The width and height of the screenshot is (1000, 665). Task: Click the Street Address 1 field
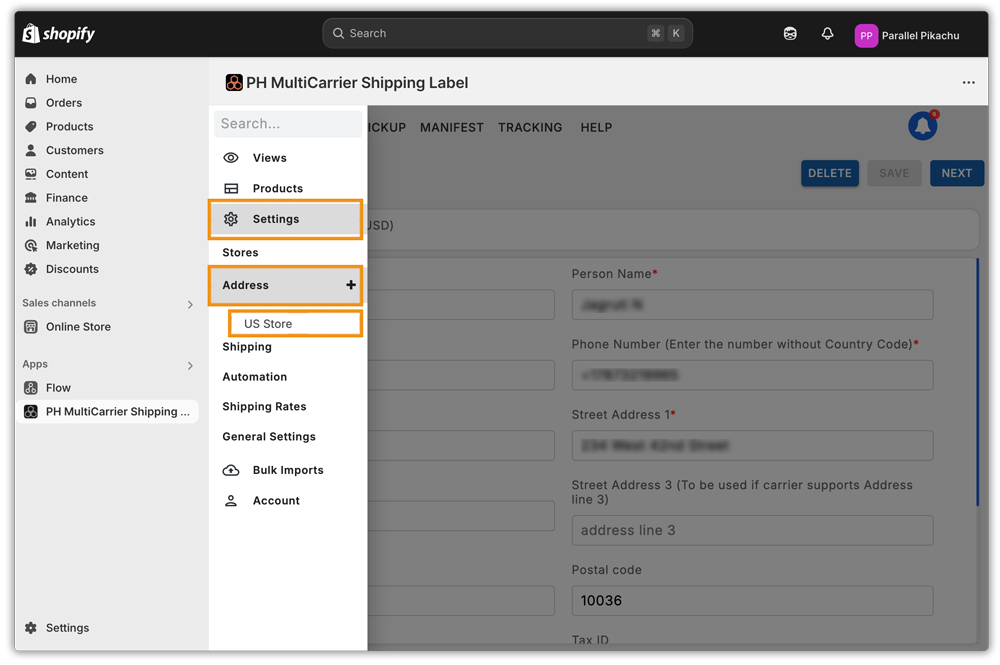[x=752, y=445]
